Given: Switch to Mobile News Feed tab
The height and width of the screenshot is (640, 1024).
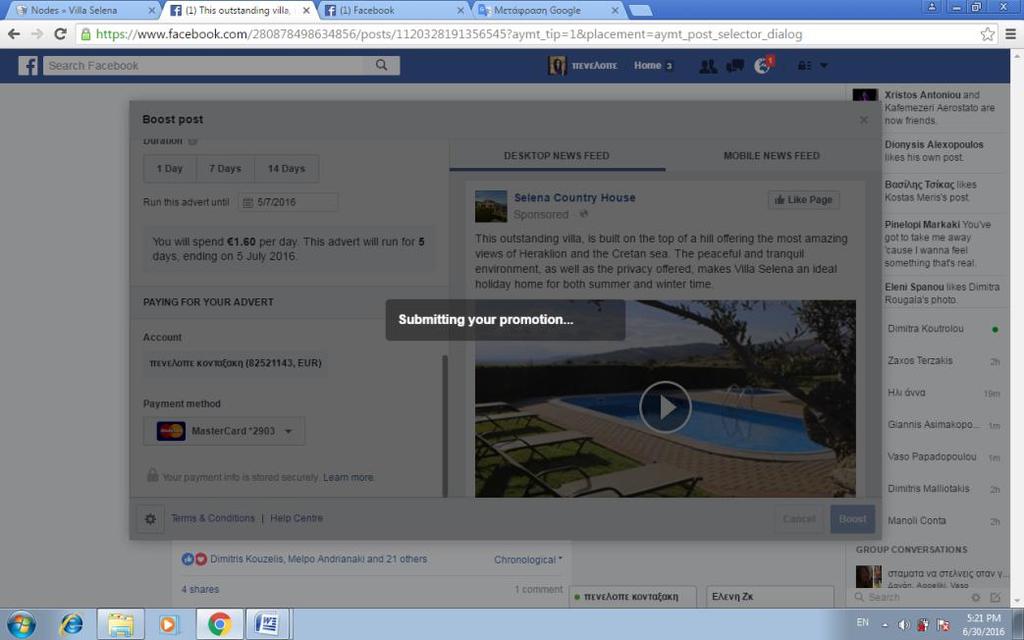Looking at the screenshot, I should (x=771, y=156).
